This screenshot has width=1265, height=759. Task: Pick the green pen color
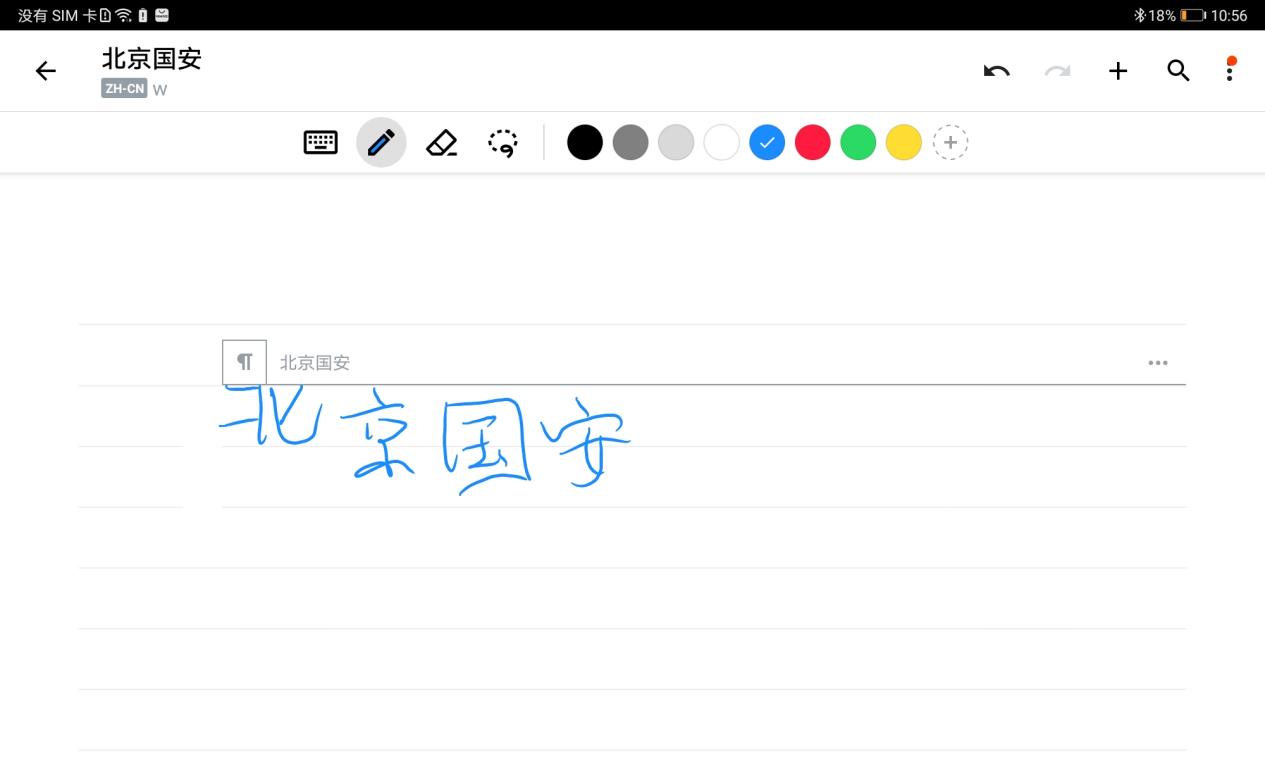858,142
